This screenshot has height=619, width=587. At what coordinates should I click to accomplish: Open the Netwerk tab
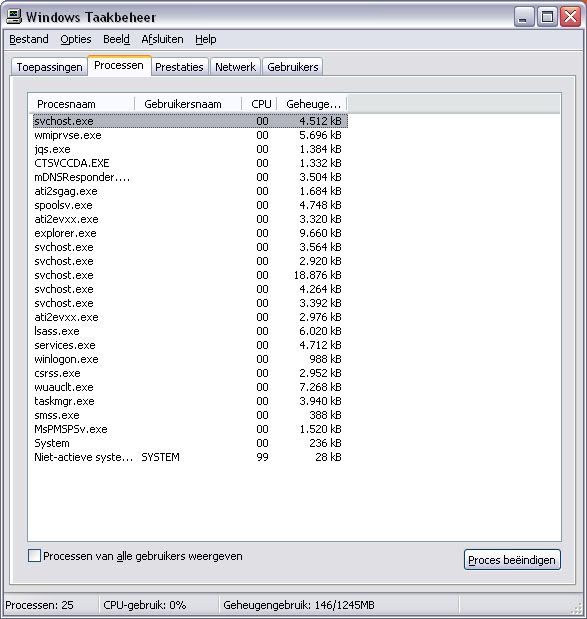pos(235,67)
